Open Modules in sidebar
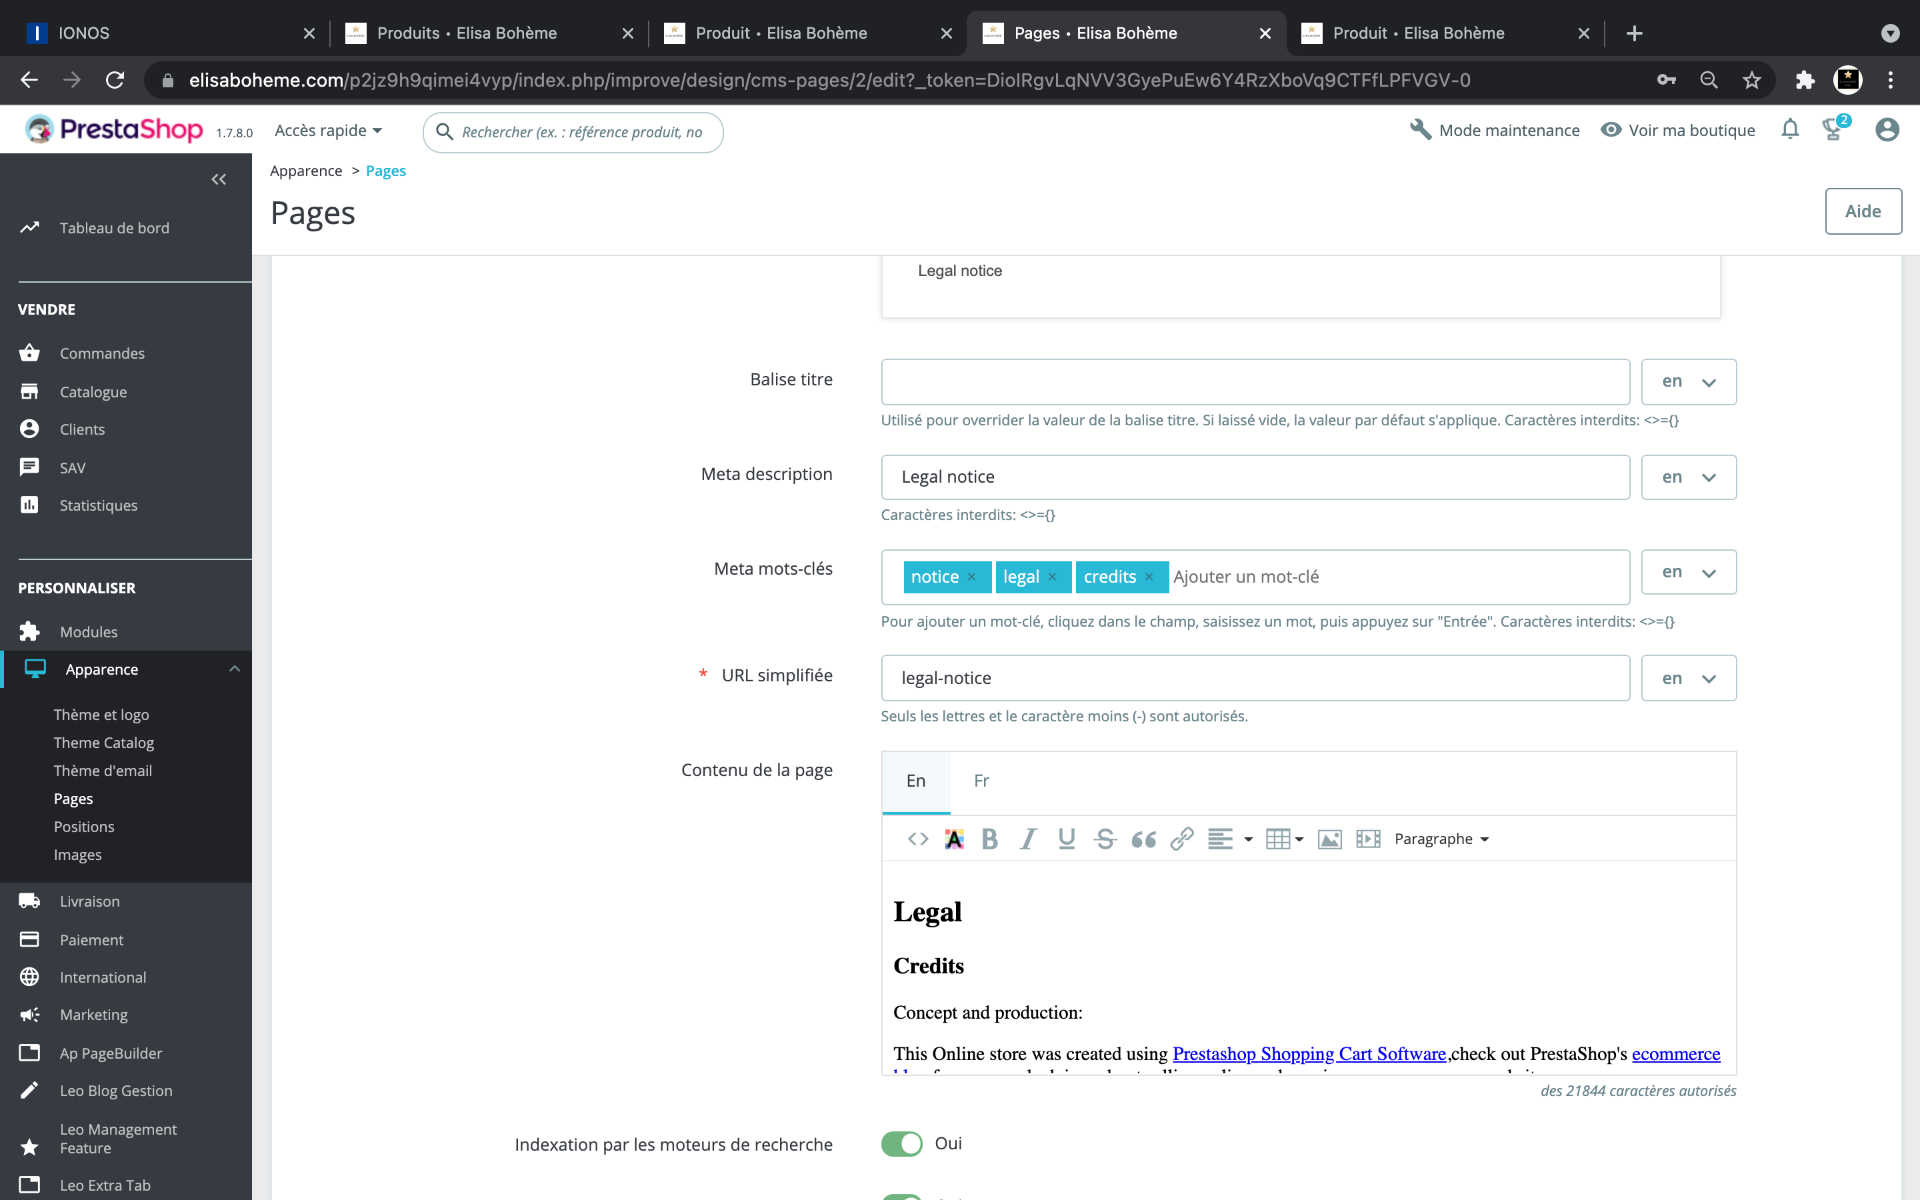This screenshot has width=1920, height=1200. (88, 632)
